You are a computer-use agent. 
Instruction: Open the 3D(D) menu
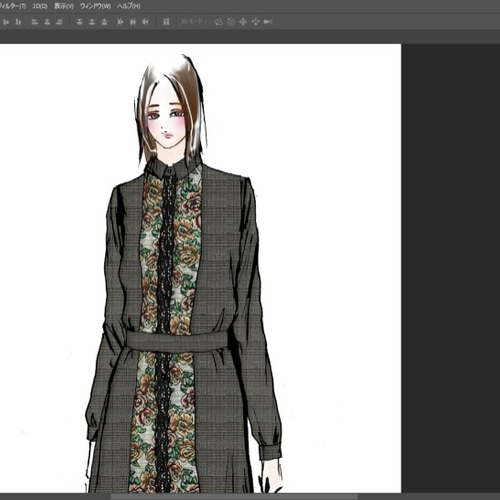point(40,6)
